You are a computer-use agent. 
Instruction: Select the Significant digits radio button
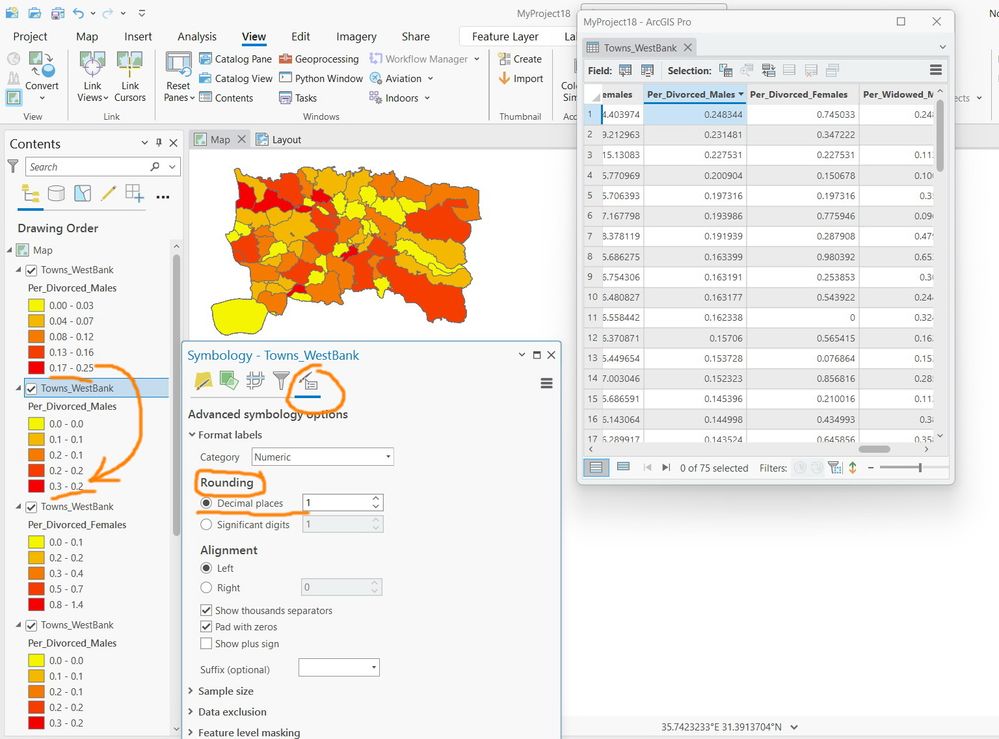(x=206, y=524)
